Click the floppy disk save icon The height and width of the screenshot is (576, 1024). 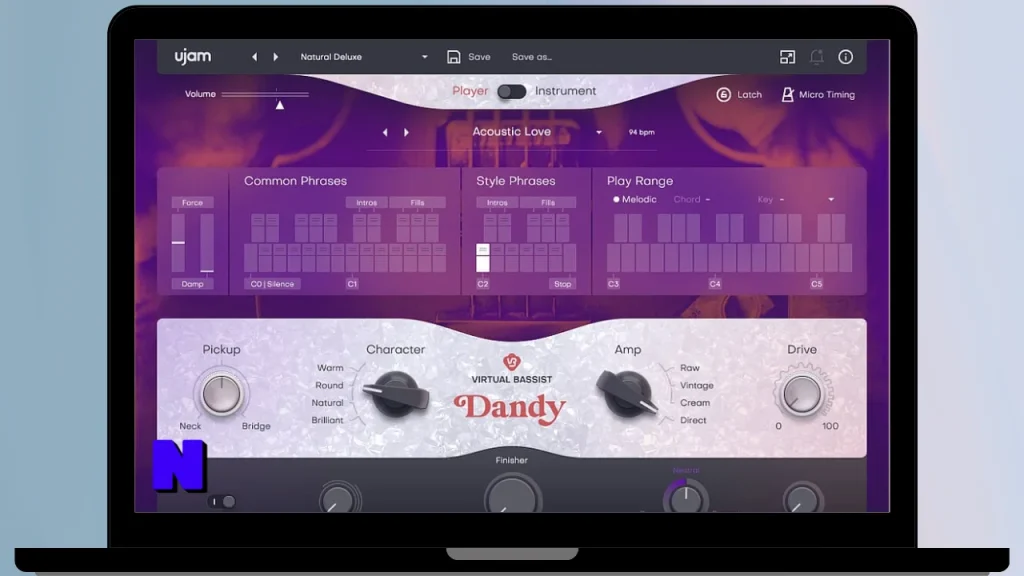[x=453, y=57]
